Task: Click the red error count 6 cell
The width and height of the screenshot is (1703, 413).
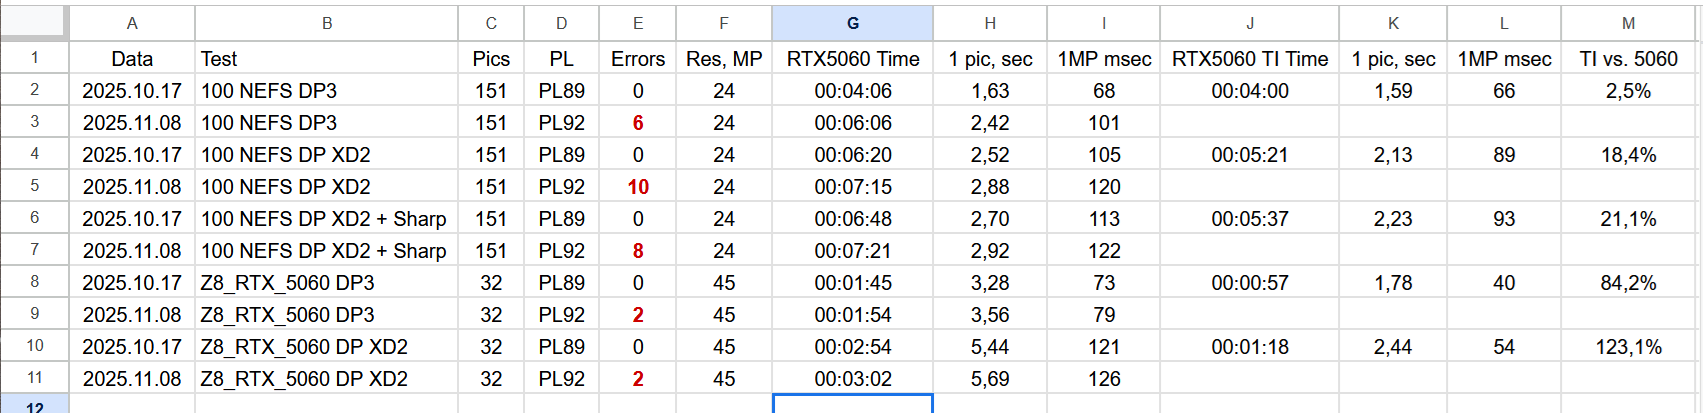Action: point(637,123)
